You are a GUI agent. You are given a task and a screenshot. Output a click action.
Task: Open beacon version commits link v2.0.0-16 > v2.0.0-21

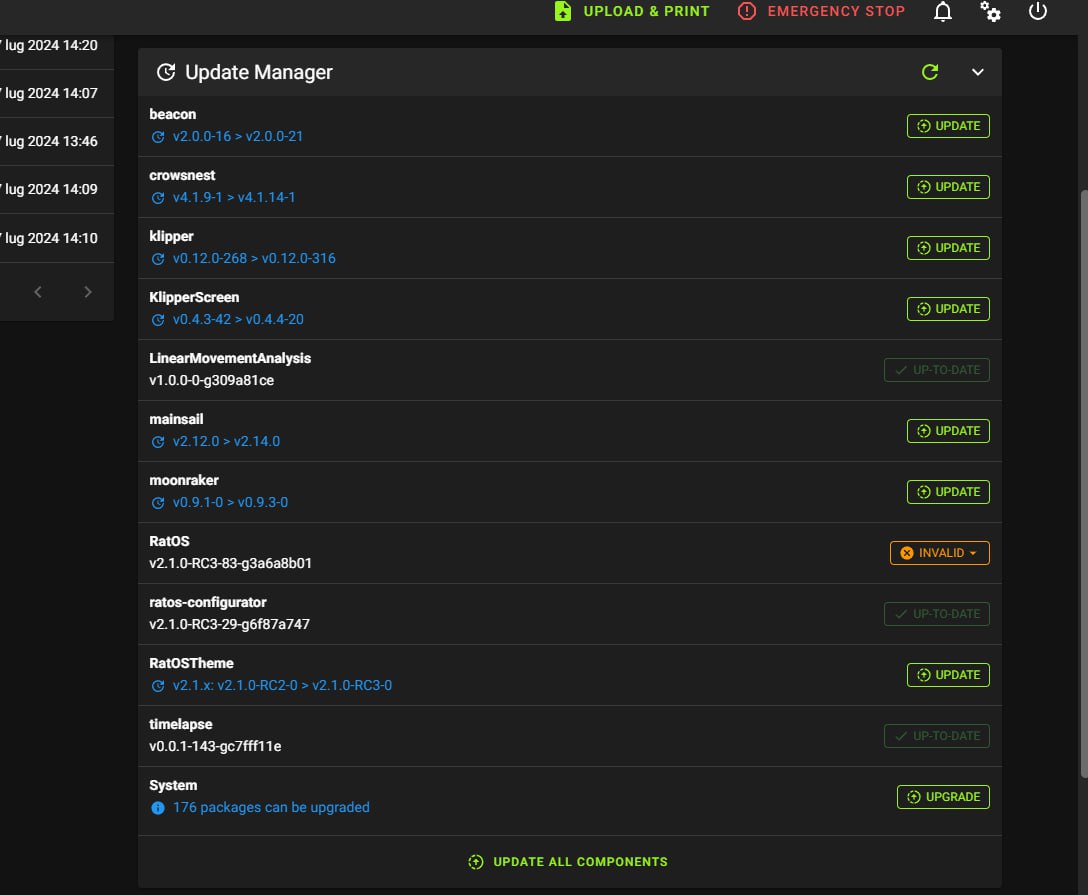[x=237, y=137]
